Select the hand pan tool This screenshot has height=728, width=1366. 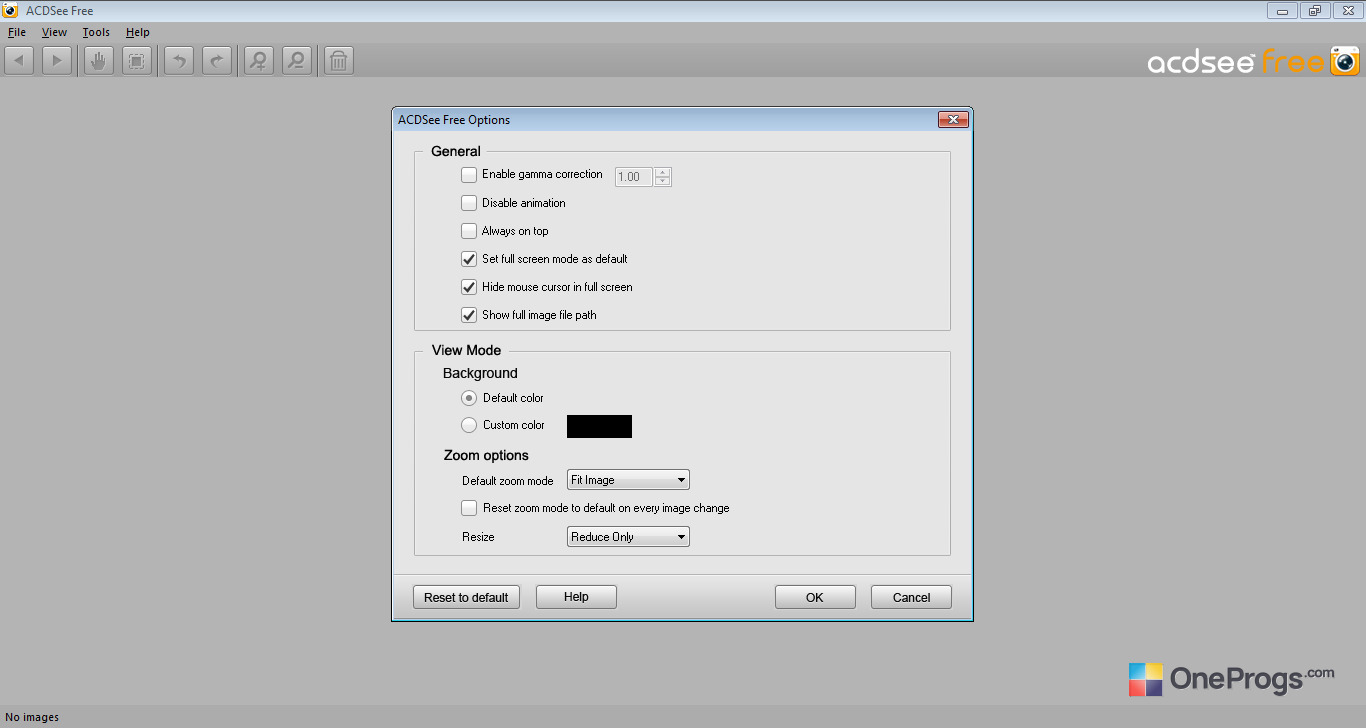[98, 61]
